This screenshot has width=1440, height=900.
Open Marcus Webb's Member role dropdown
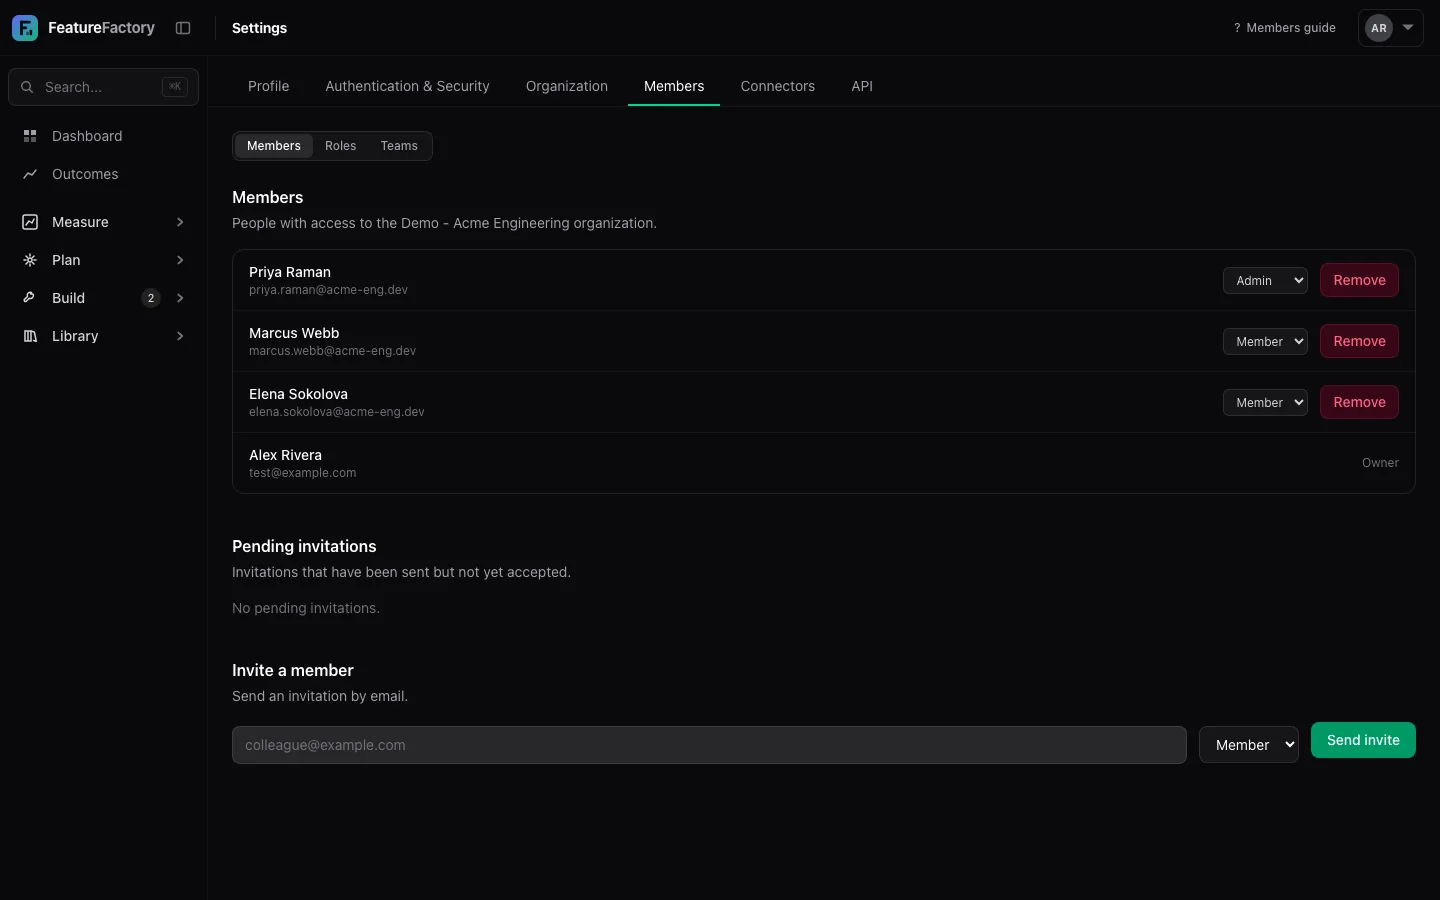point(1265,342)
